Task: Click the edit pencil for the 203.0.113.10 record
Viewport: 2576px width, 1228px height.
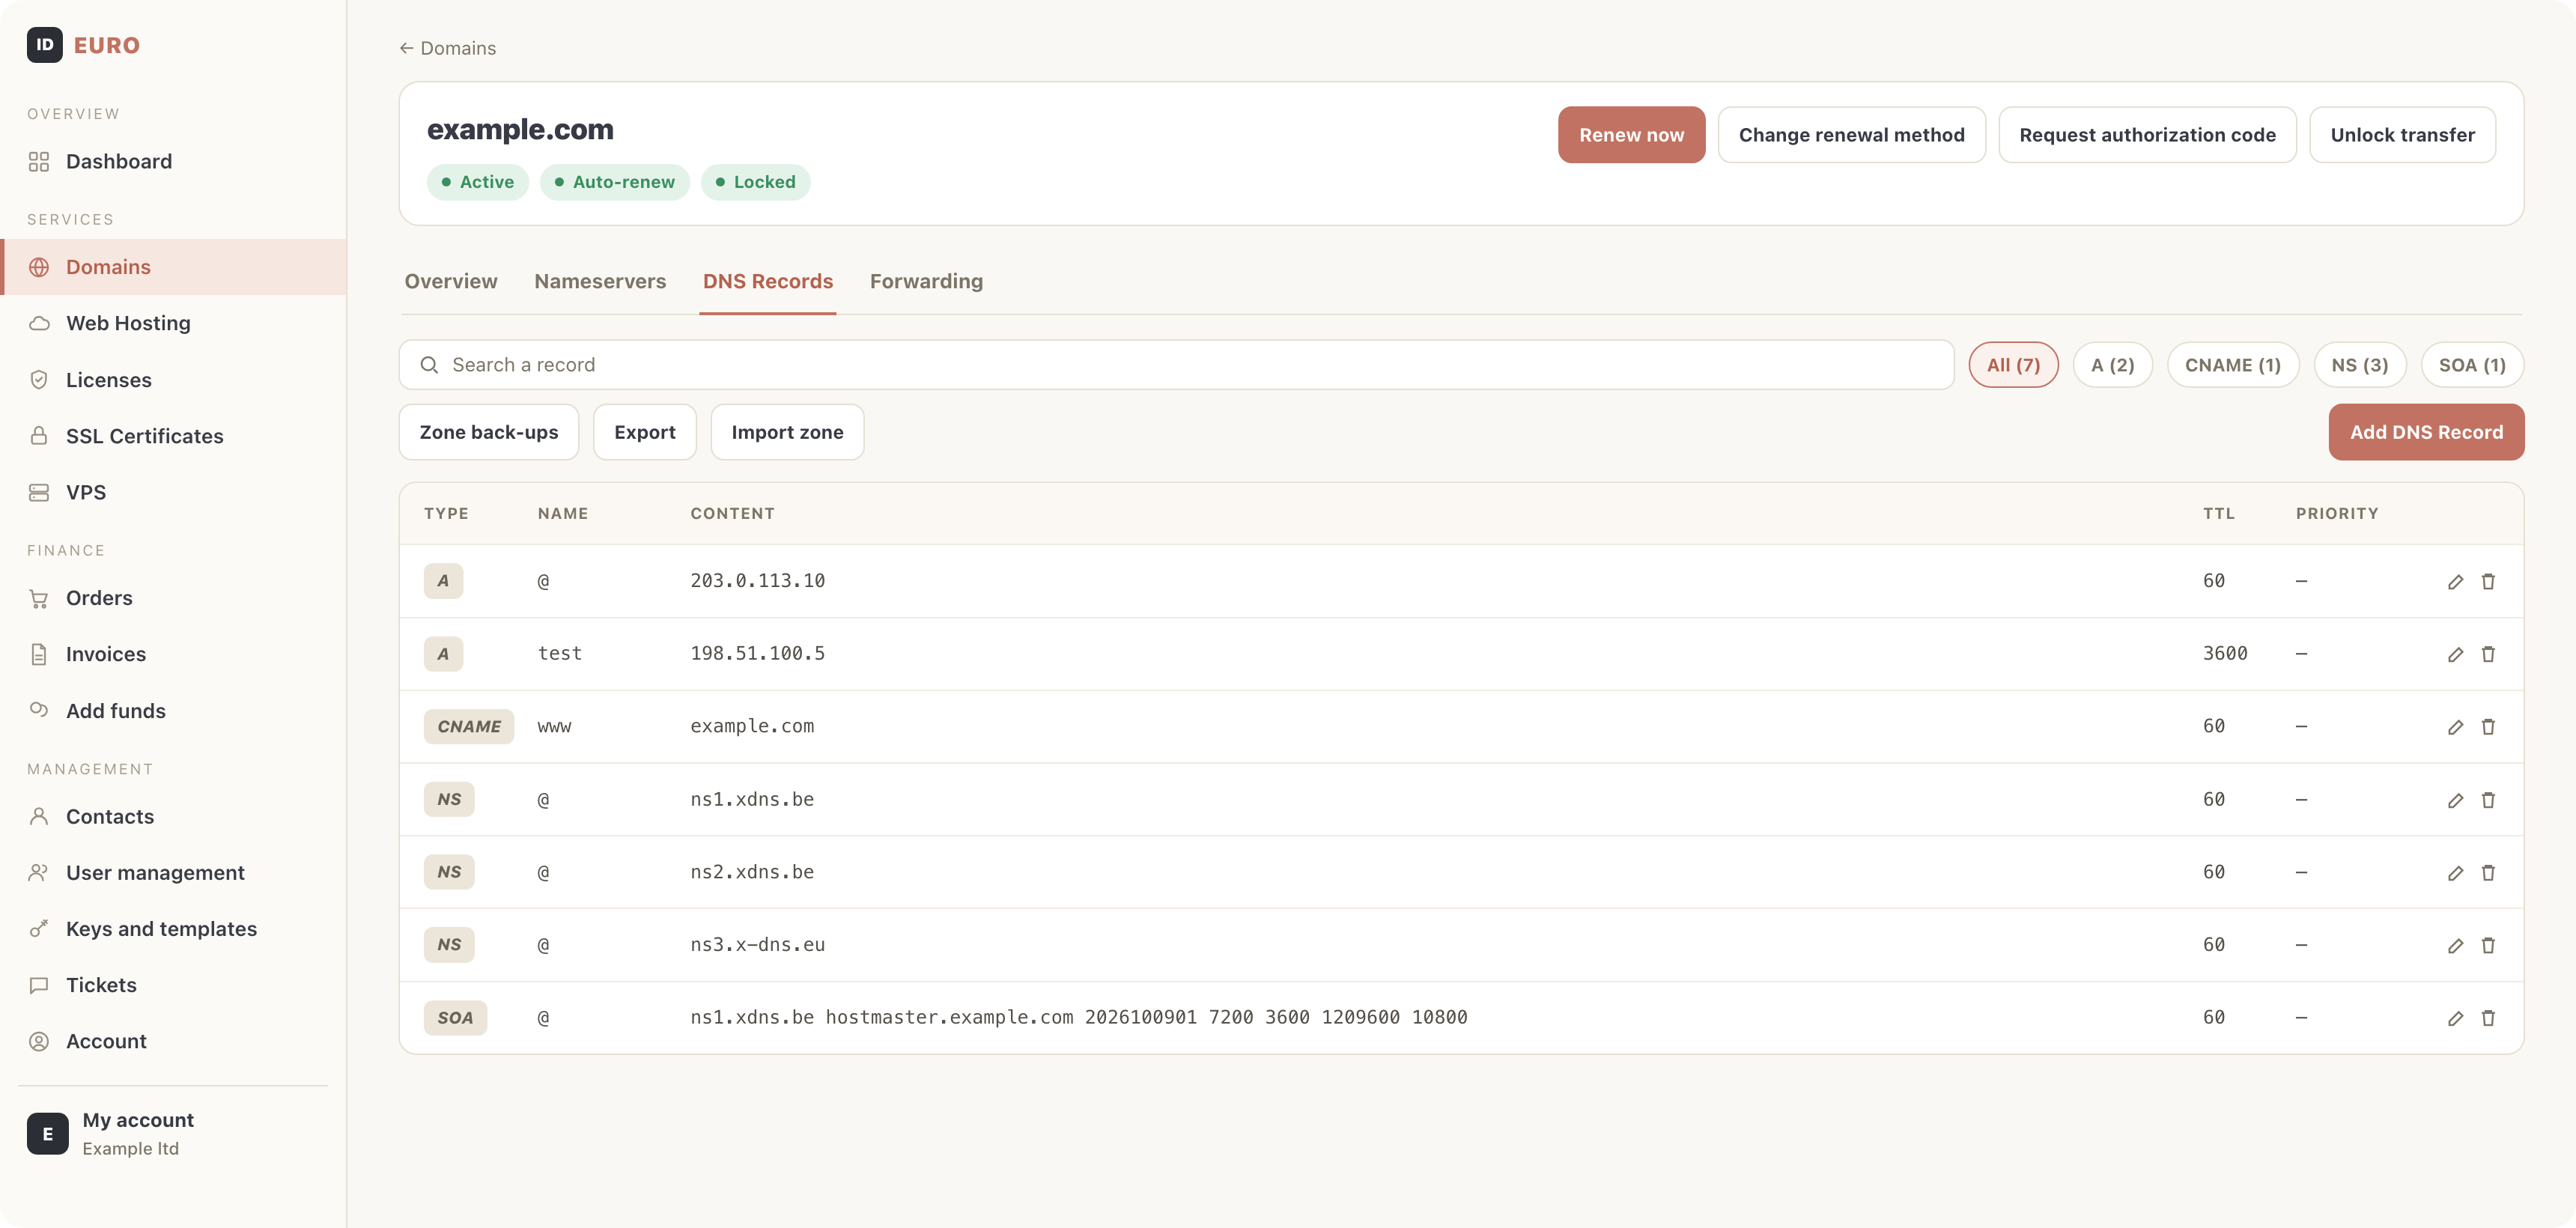Action: click(2455, 582)
